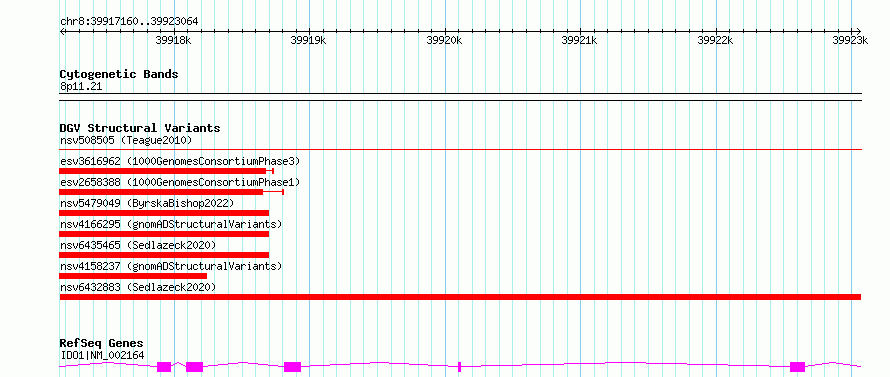Select the Cytogenetic Bands track title
The width and height of the screenshot is (890, 377).
click(x=119, y=74)
